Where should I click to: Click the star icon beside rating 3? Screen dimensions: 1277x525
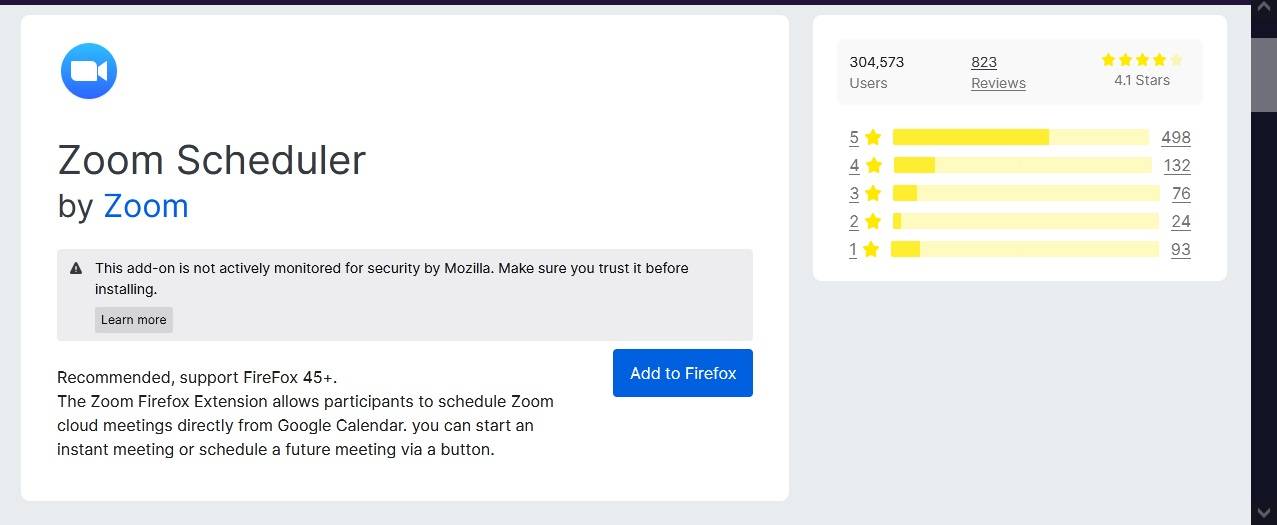[x=873, y=193]
